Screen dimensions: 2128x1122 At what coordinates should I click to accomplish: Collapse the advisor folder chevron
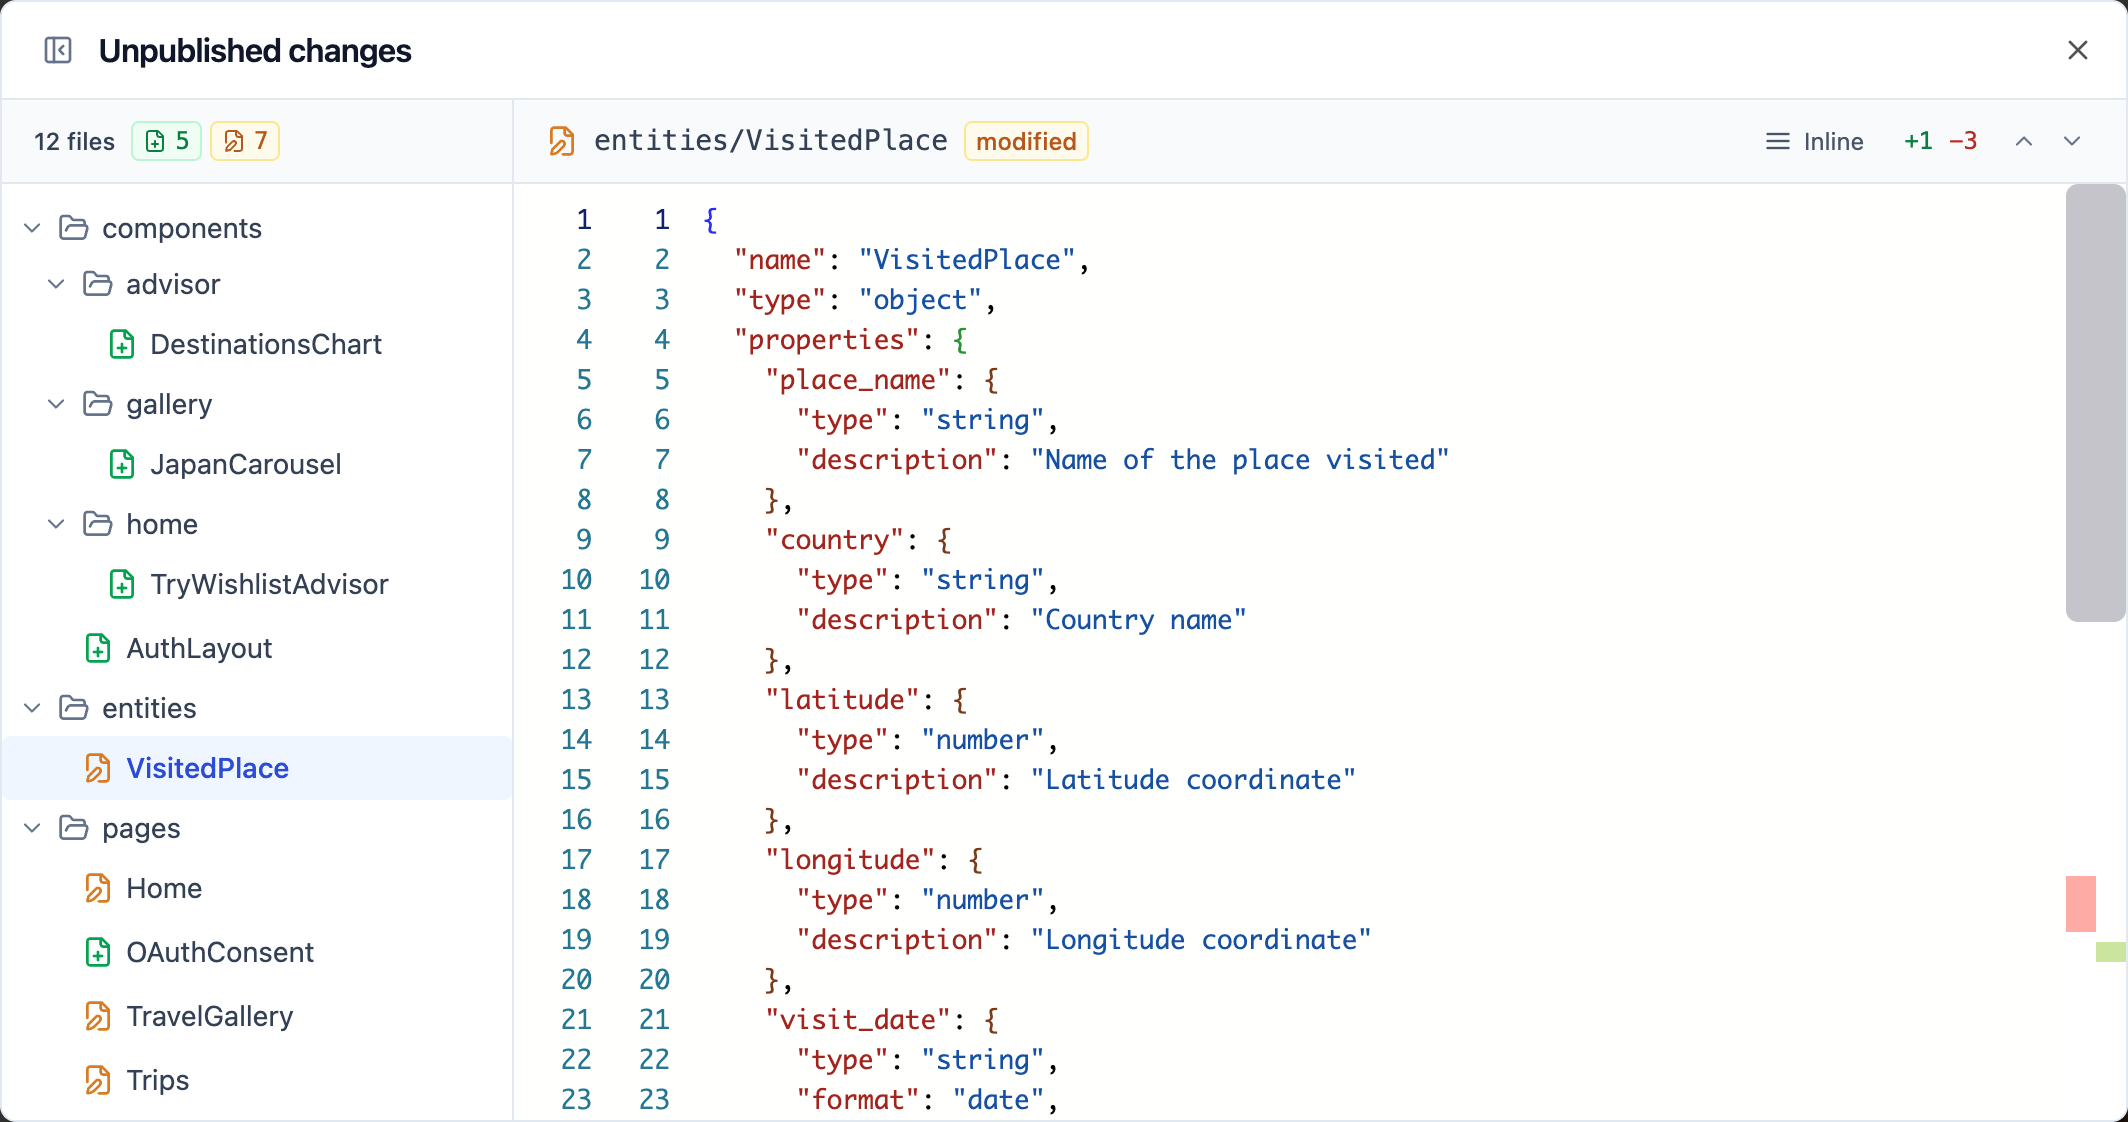[x=56, y=284]
